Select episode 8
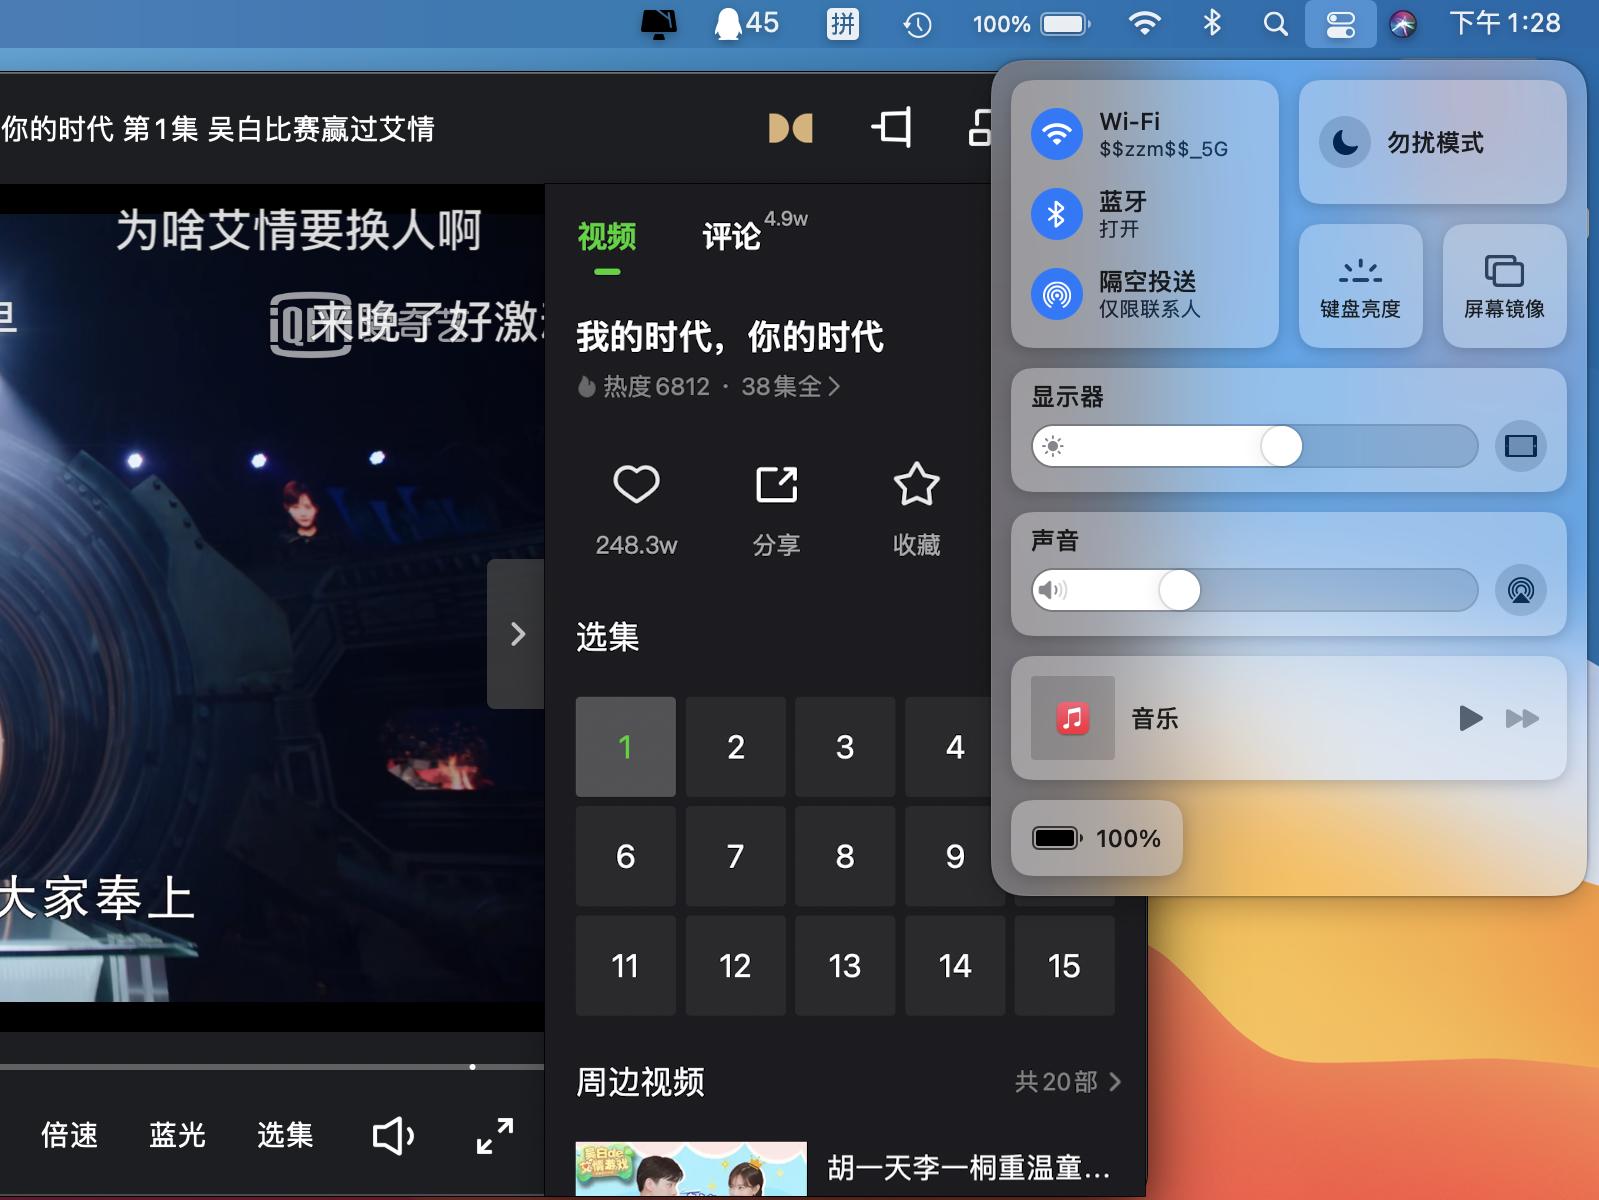The height and width of the screenshot is (1200, 1599). tap(845, 856)
